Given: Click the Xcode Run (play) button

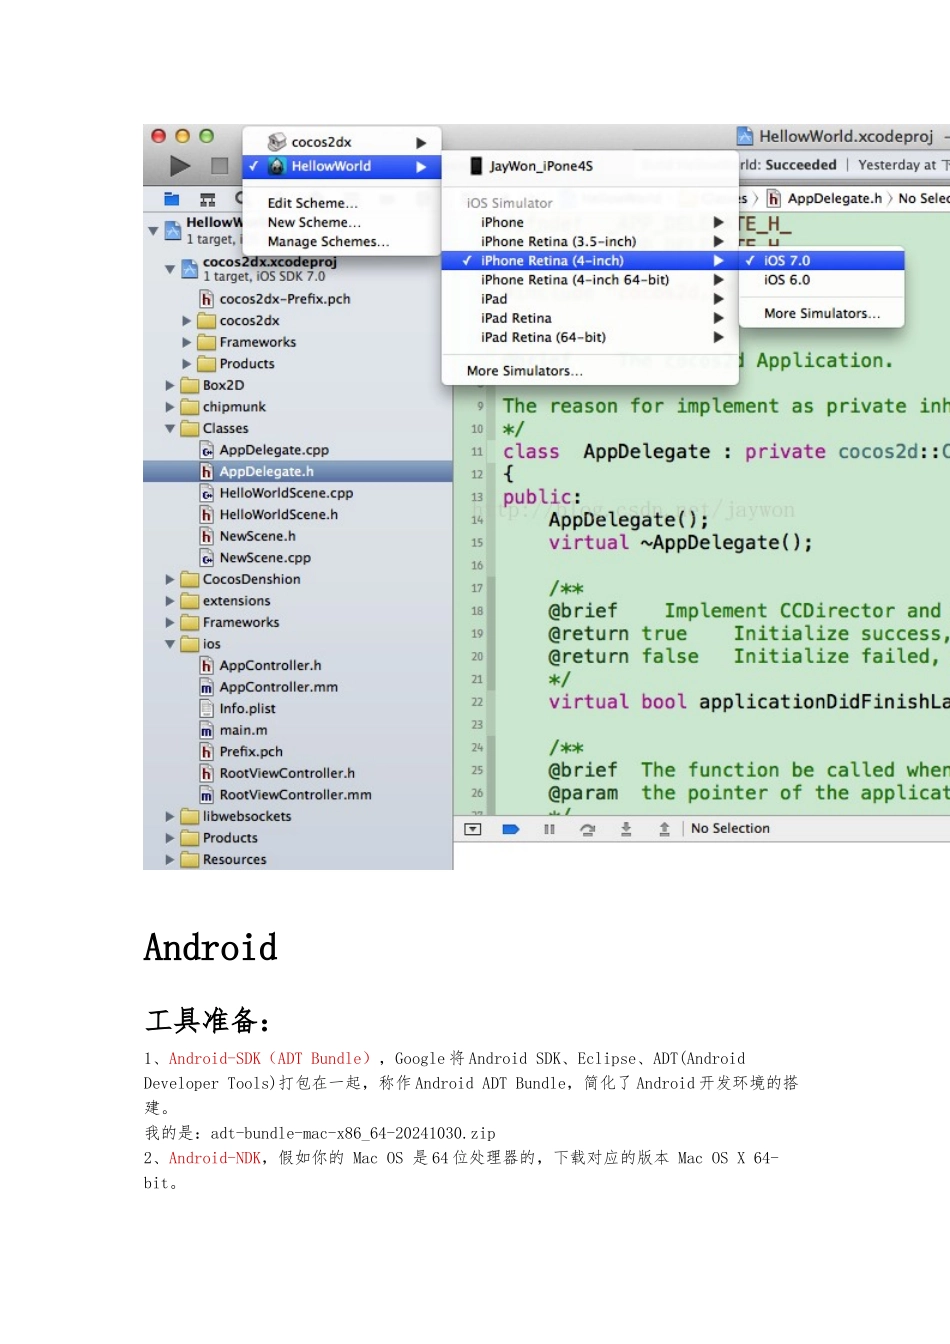Looking at the screenshot, I should (180, 166).
